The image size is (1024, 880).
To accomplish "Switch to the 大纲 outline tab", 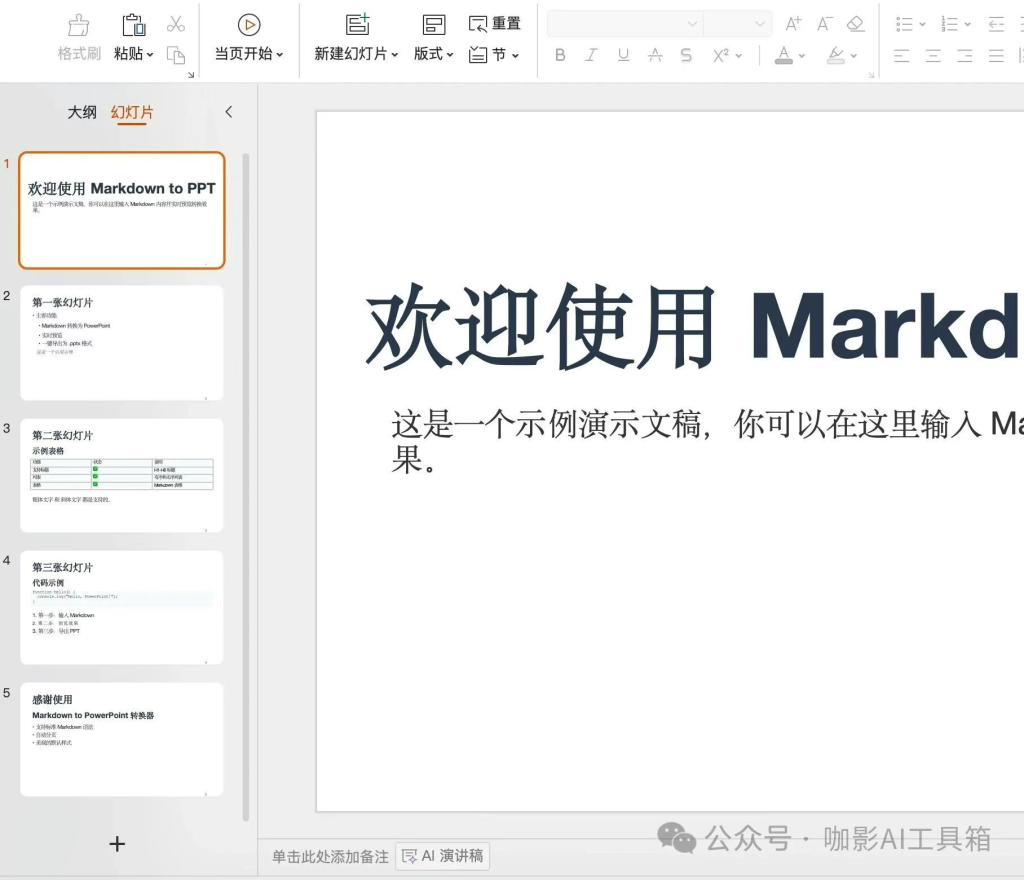I will (80, 112).
